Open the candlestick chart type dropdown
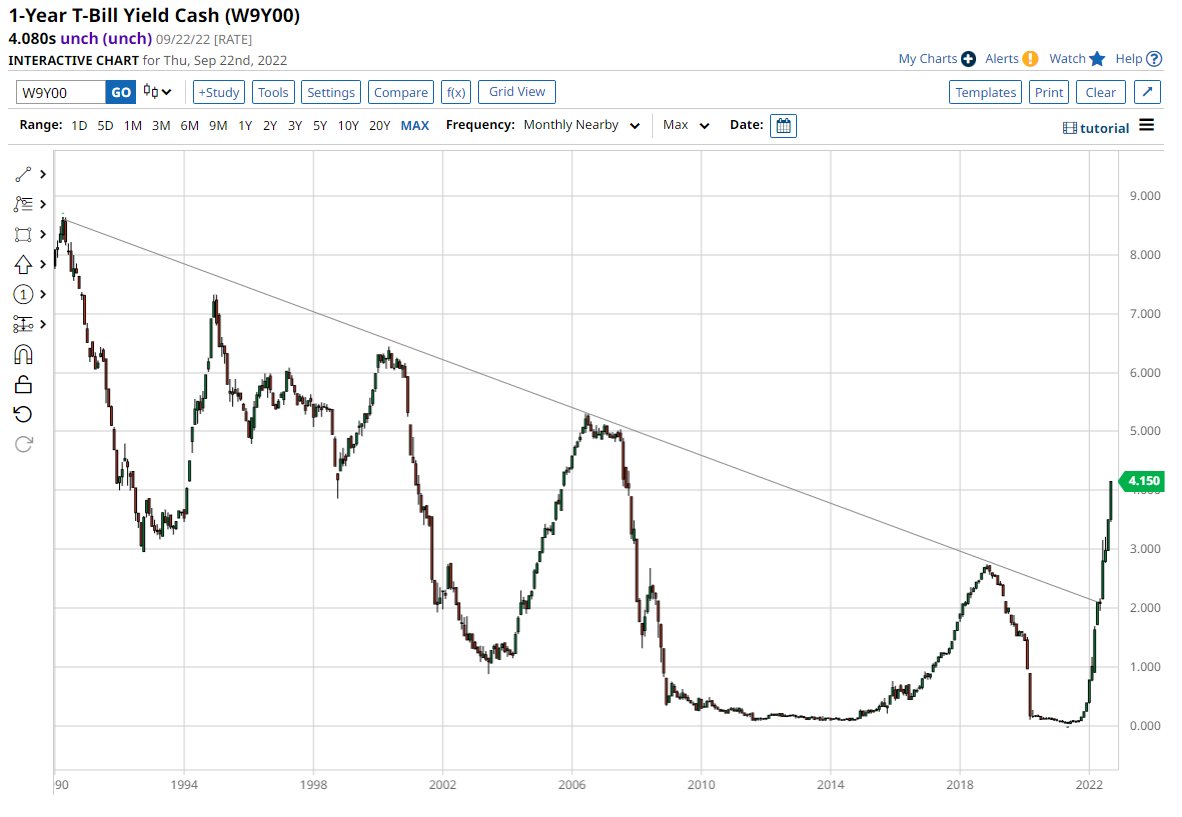1182x817 pixels. 158,92
